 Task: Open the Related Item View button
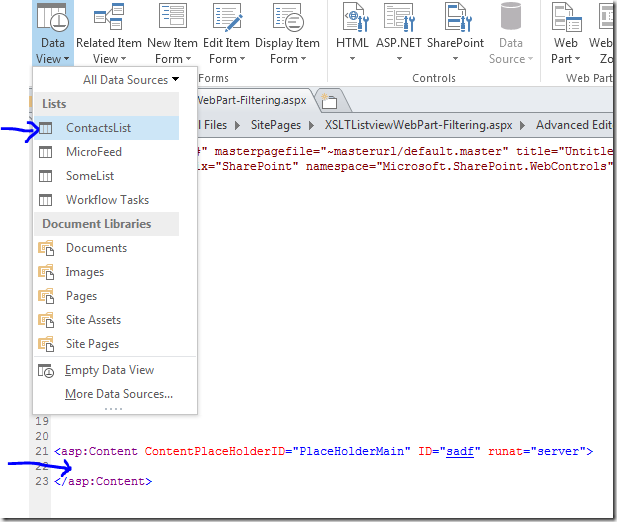108,18
